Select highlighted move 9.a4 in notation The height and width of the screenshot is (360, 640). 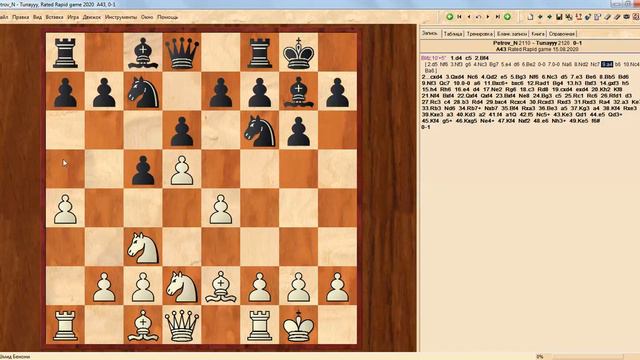[607, 64]
